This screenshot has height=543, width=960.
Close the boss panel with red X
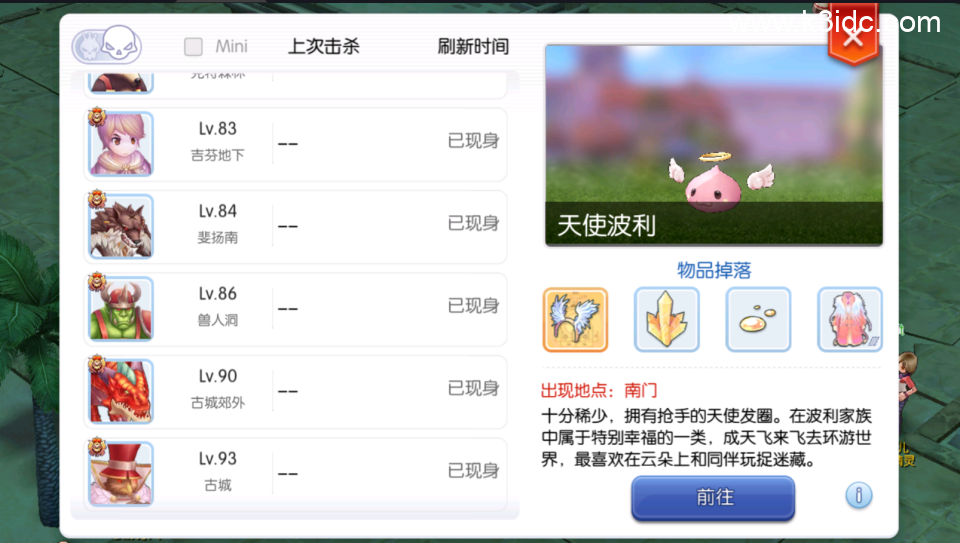853,37
